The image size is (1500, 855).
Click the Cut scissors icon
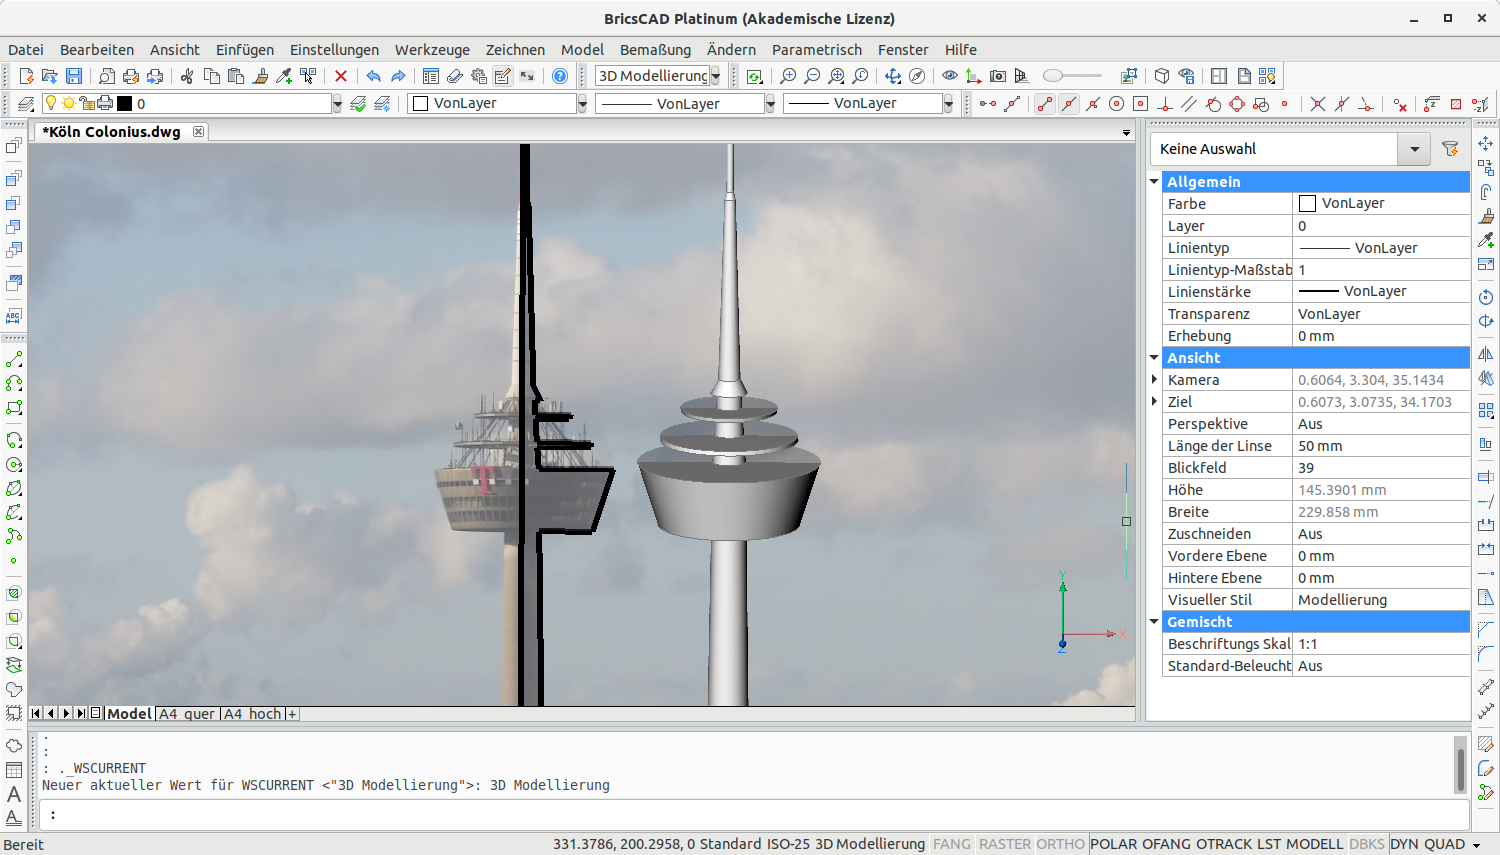(x=187, y=76)
